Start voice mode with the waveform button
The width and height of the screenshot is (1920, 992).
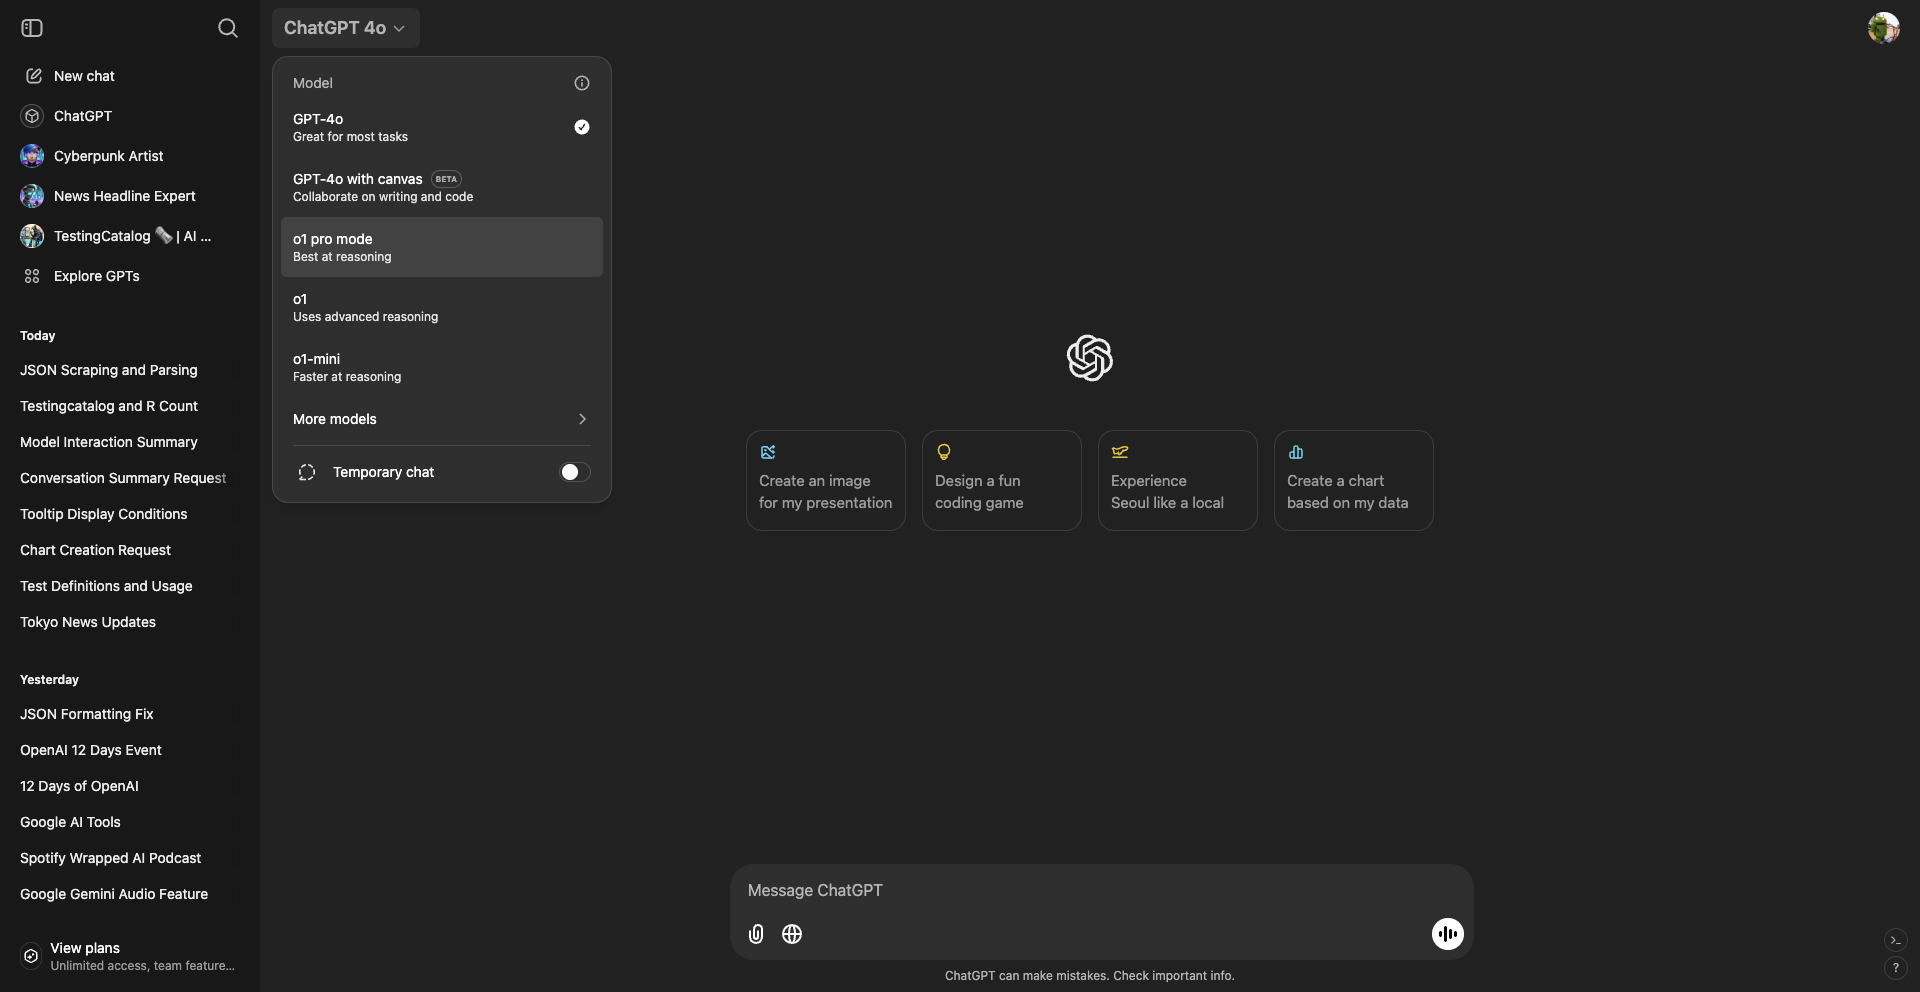click(x=1447, y=934)
